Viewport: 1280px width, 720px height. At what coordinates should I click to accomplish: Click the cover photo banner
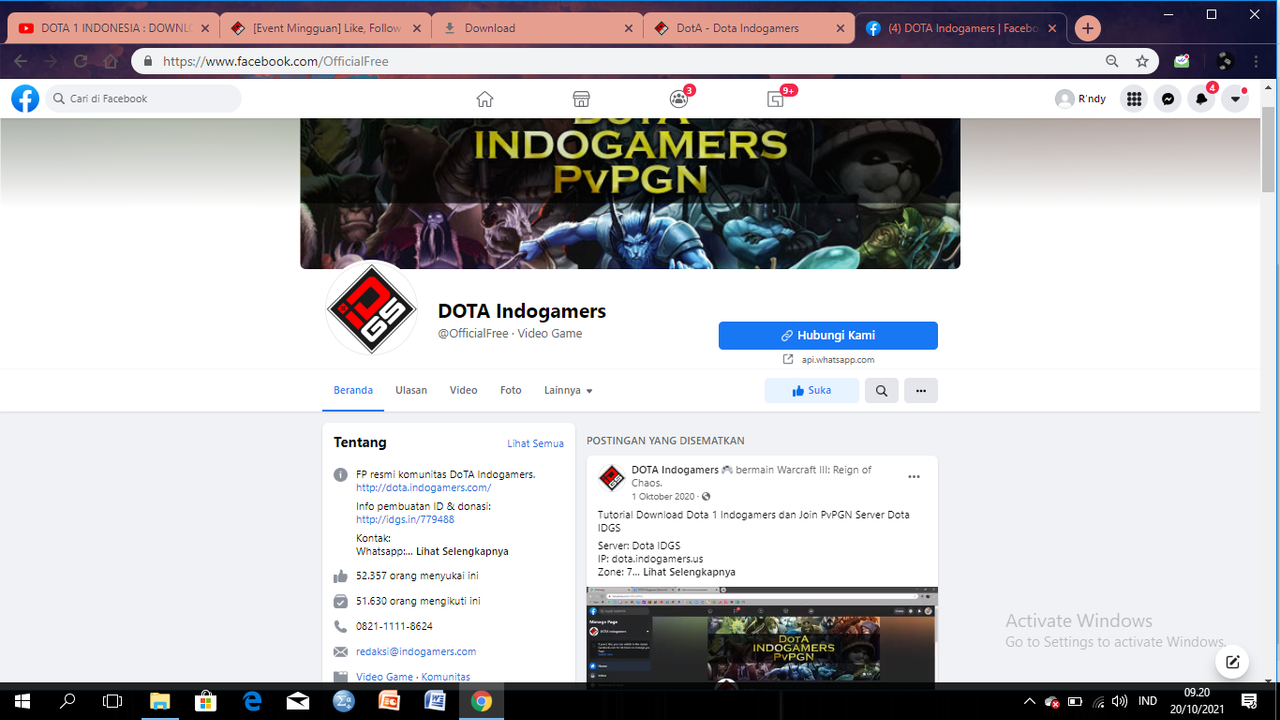click(x=630, y=193)
